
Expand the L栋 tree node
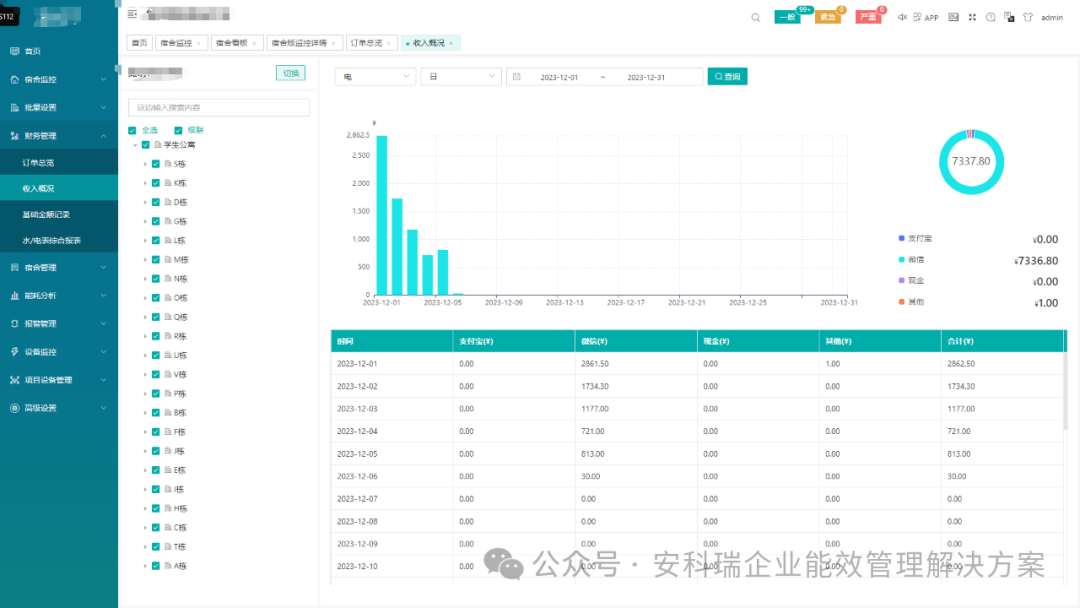click(x=145, y=240)
